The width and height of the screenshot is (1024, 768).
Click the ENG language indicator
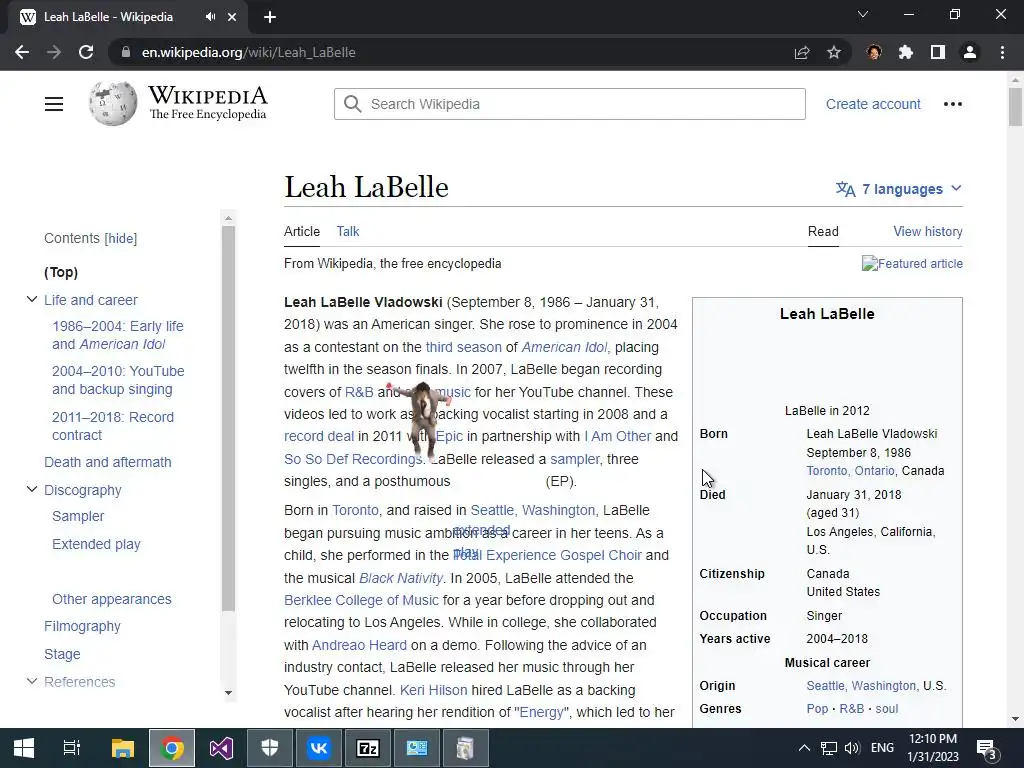coord(882,748)
